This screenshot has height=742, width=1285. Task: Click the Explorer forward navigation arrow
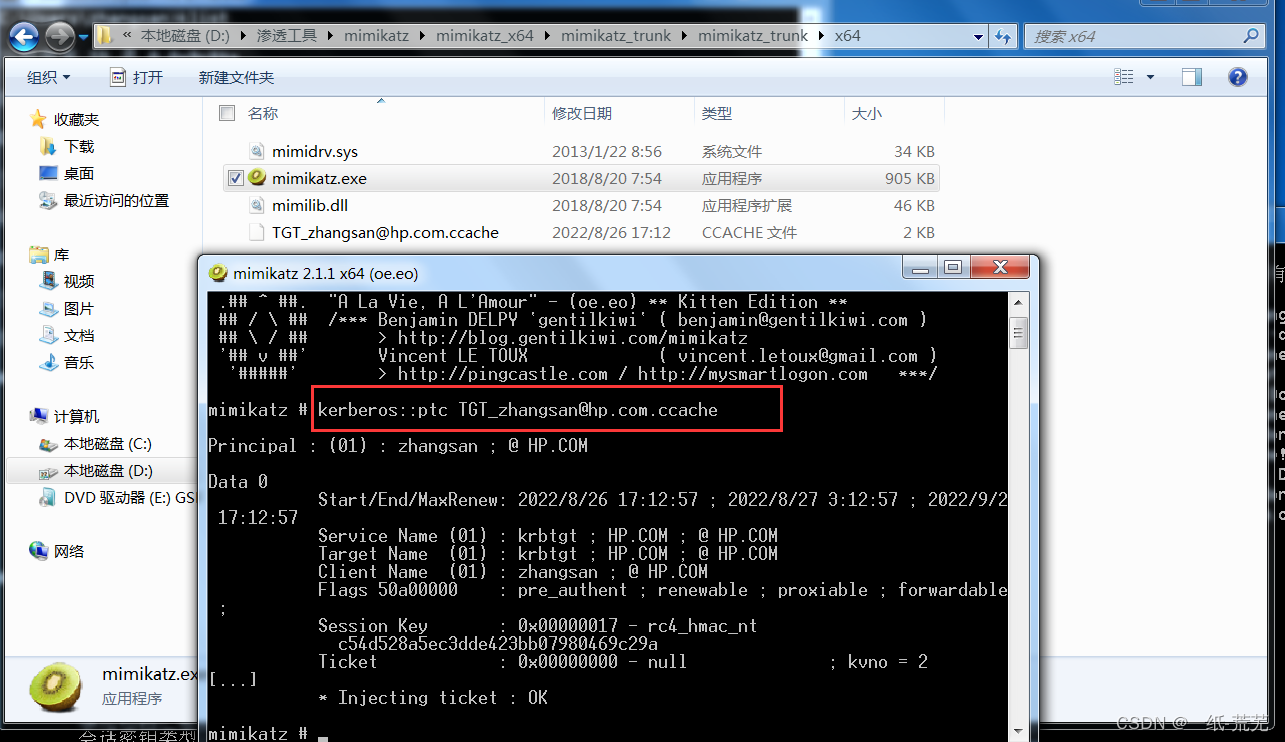(60, 38)
